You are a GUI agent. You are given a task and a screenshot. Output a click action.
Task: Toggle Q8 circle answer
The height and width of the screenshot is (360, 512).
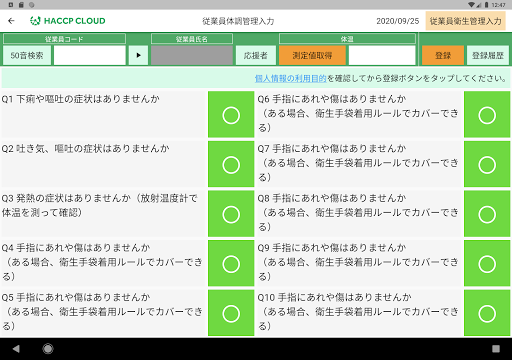pyautogui.click(x=487, y=214)
